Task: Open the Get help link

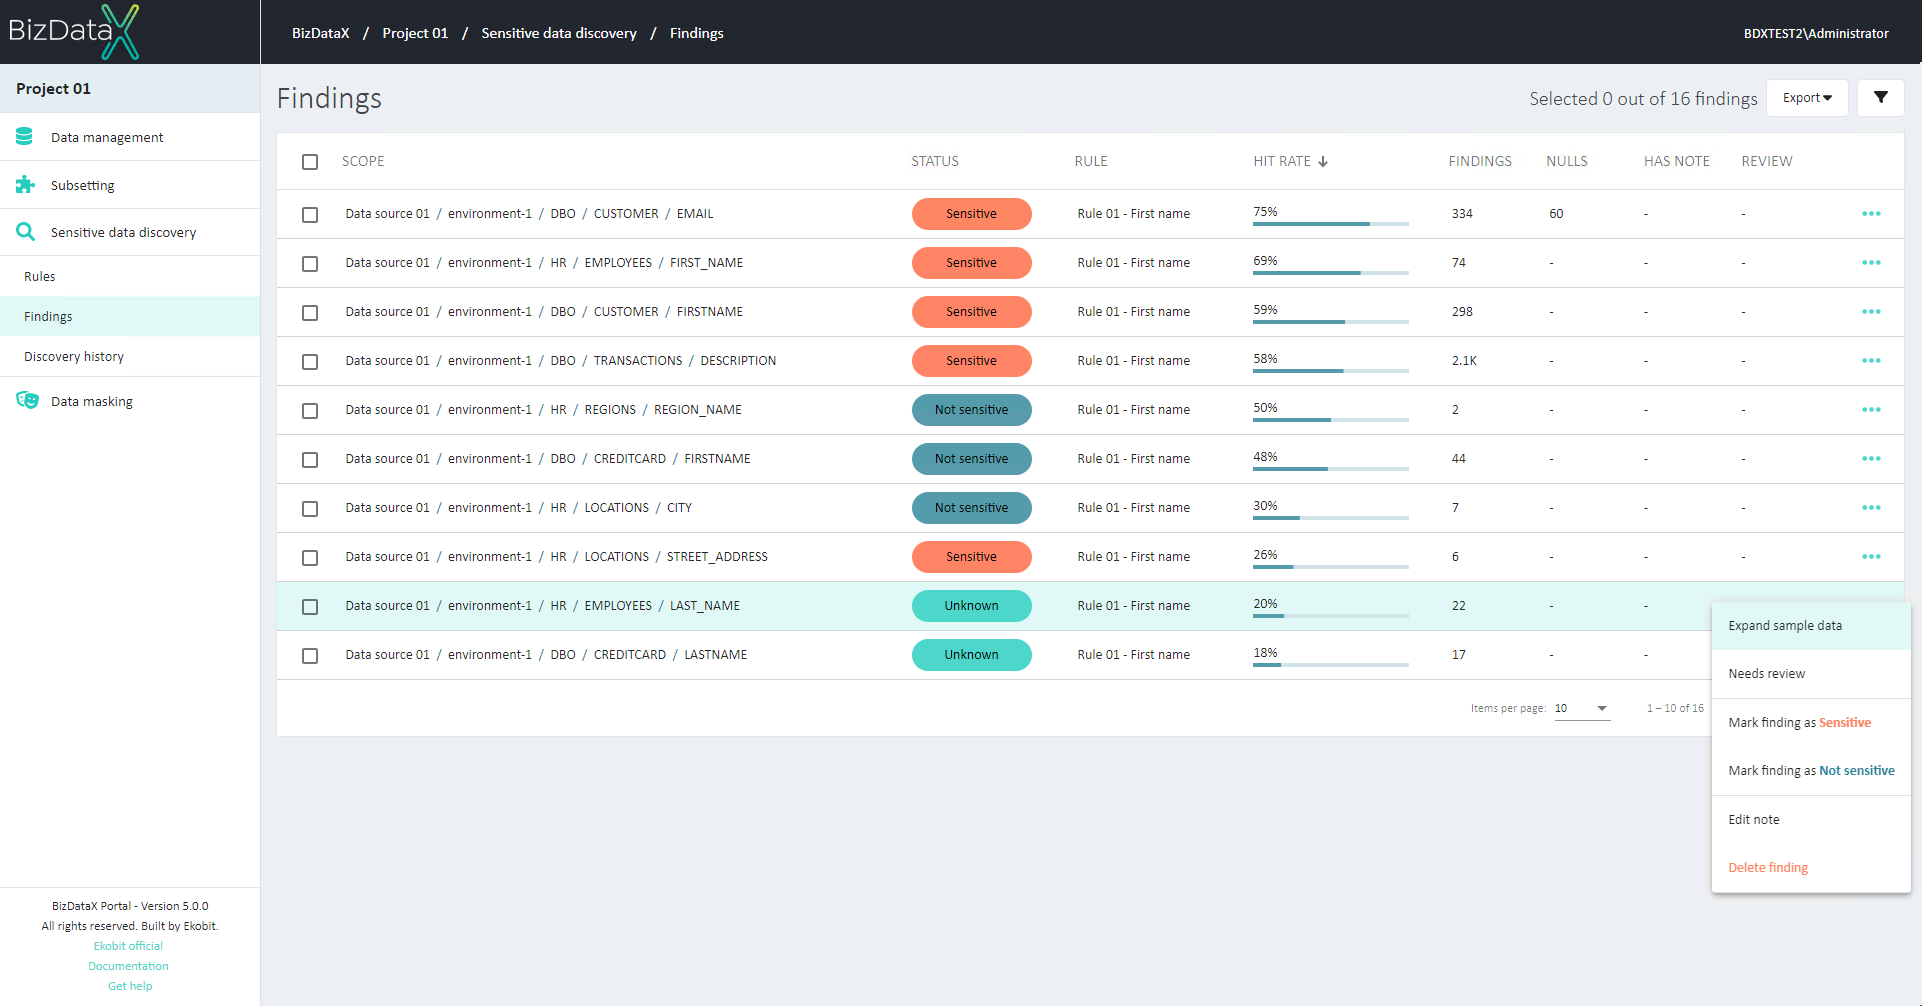Action: click(130, 986)
